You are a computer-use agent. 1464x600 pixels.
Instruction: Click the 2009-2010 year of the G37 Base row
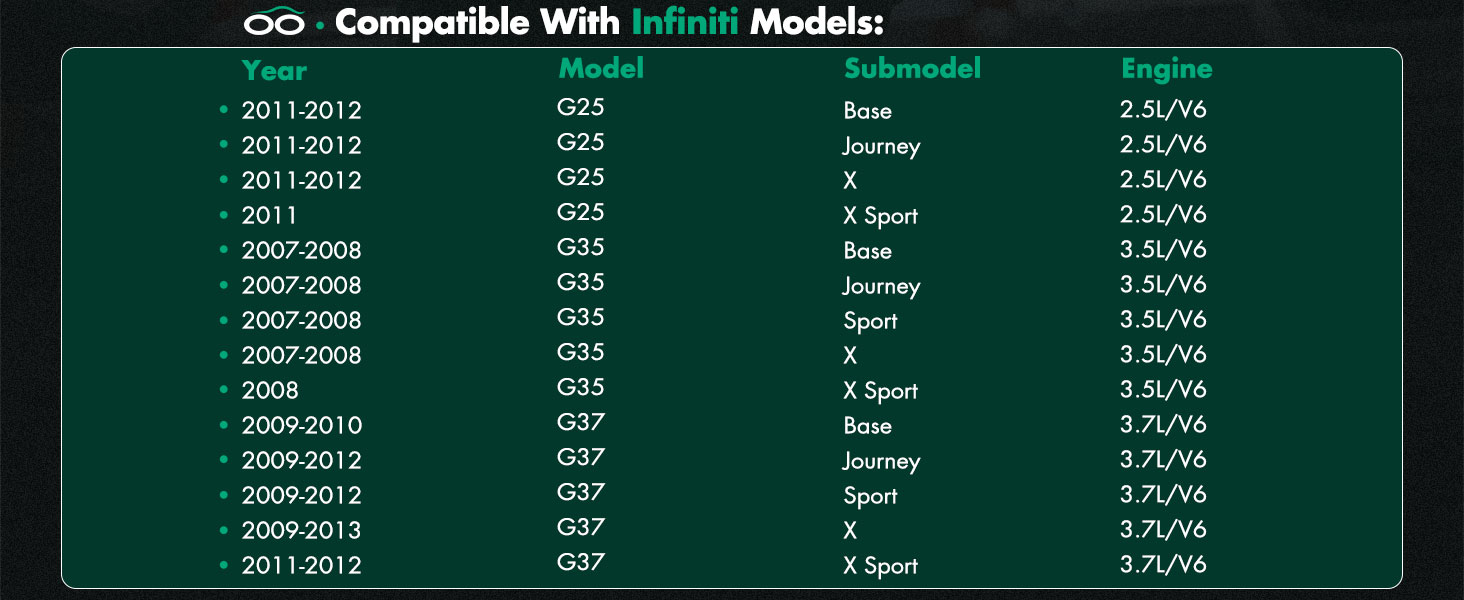(x=301, y=425)
